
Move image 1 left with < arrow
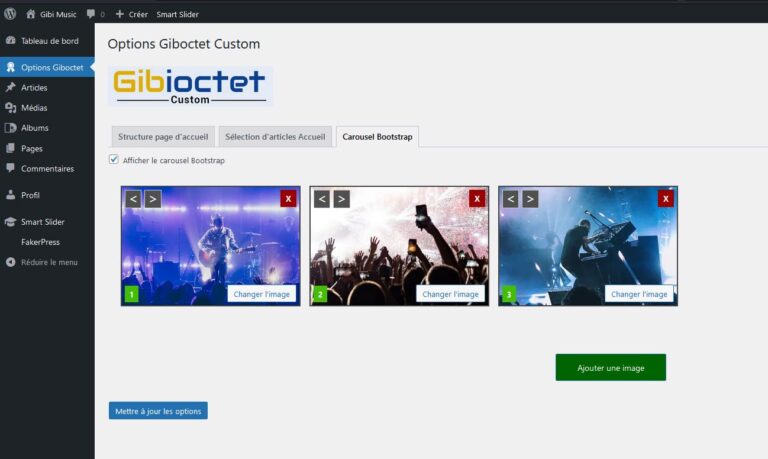click(x=133, y=199)
